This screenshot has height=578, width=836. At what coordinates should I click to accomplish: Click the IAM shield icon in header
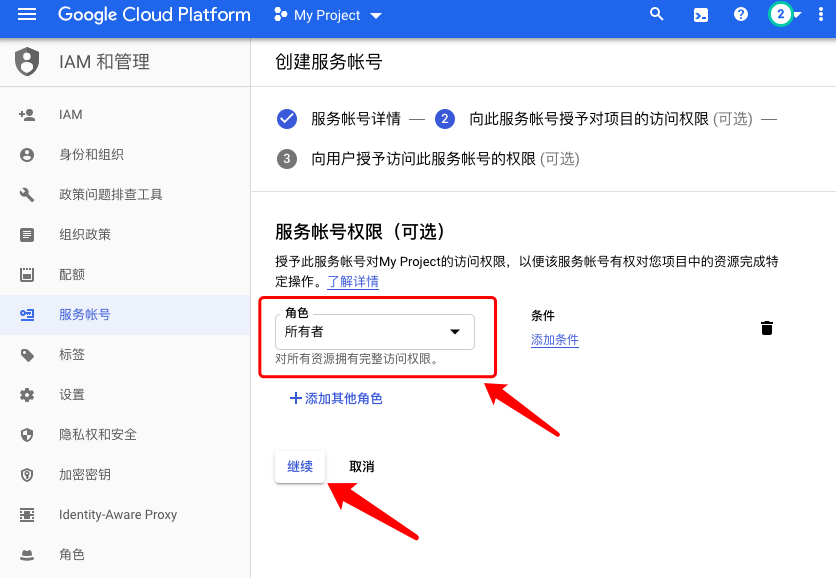[x=27, y=62]
